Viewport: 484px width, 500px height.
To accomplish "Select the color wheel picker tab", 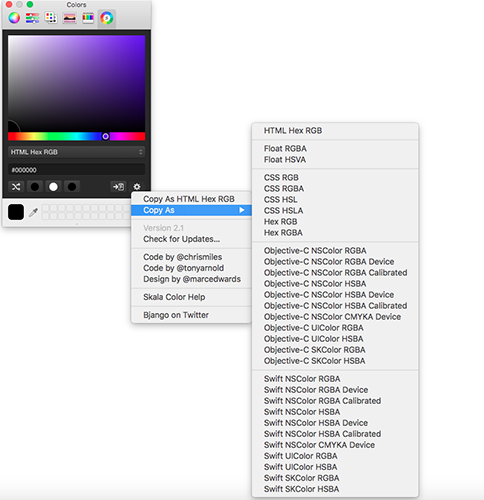I will [14, 18].
